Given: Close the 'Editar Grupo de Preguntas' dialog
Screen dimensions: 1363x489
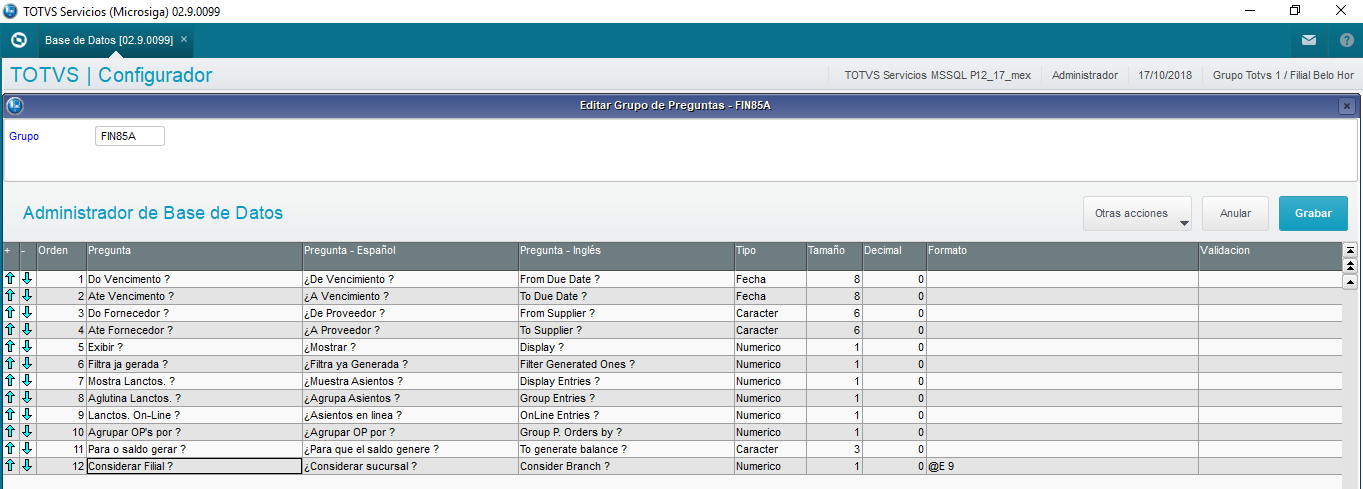Looking at the screenshot, I should pos(1347,106).
